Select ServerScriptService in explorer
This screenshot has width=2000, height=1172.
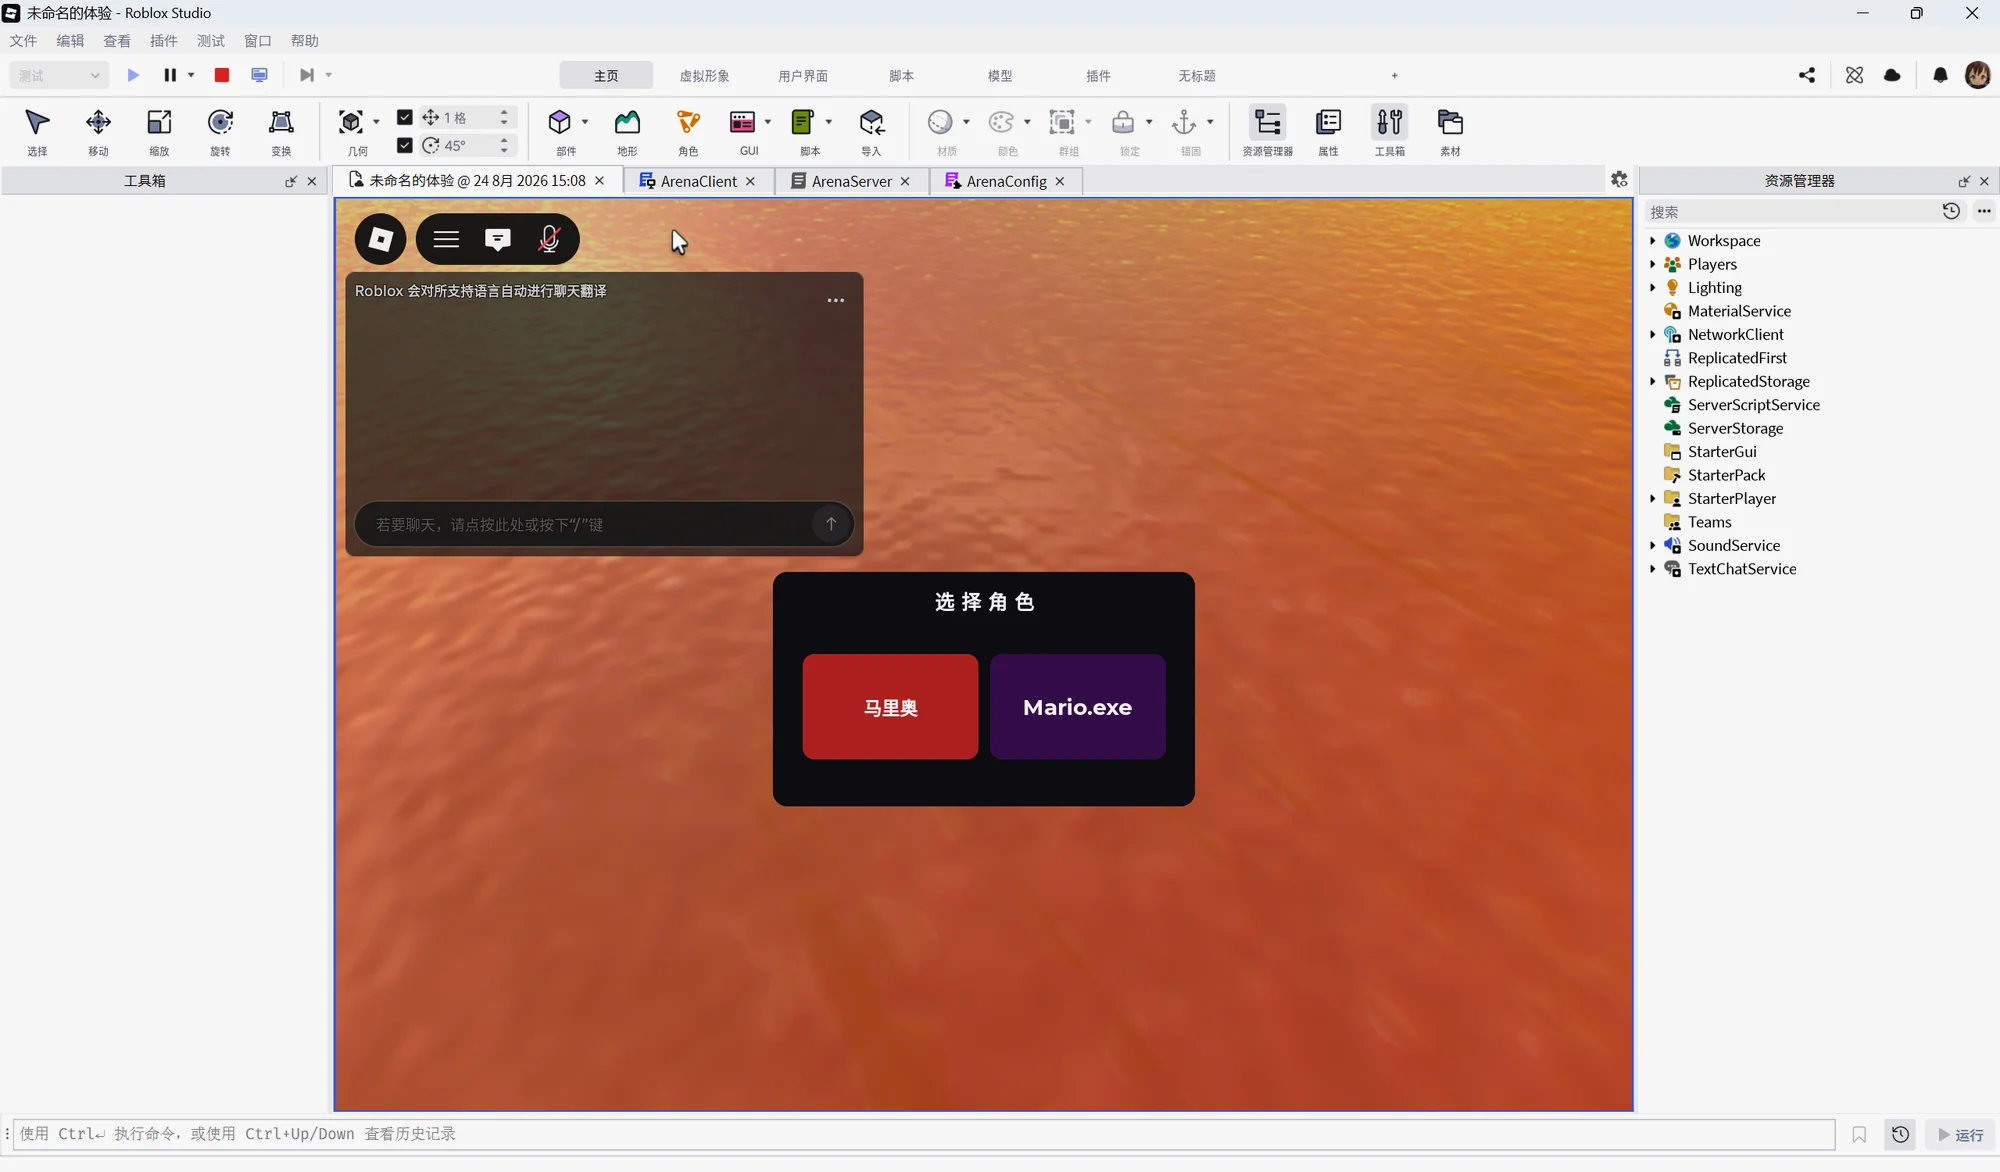[x=1753, y=405]
